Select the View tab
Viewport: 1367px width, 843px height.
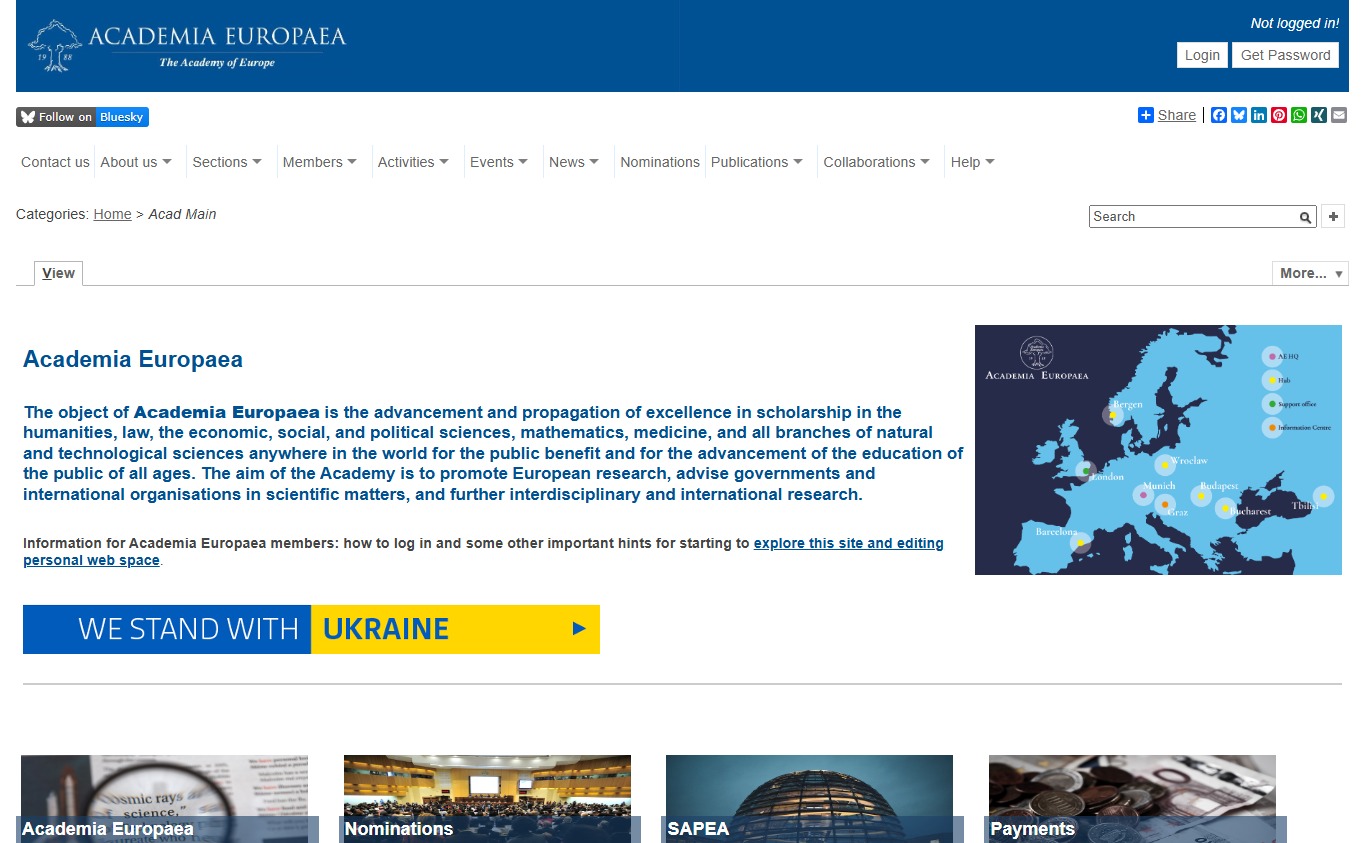[x=58, y=273]
